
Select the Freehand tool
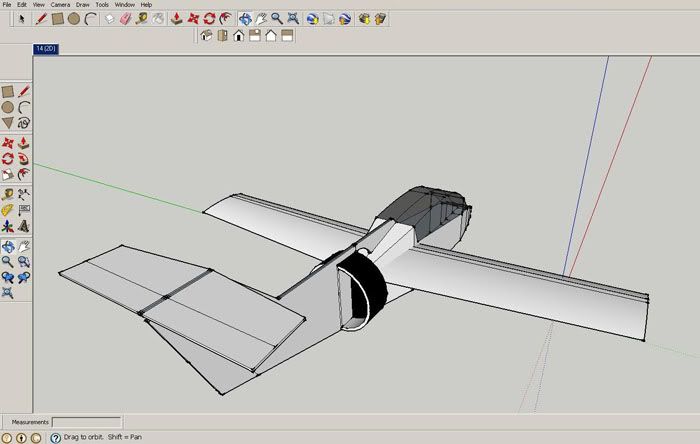[24, 123]
